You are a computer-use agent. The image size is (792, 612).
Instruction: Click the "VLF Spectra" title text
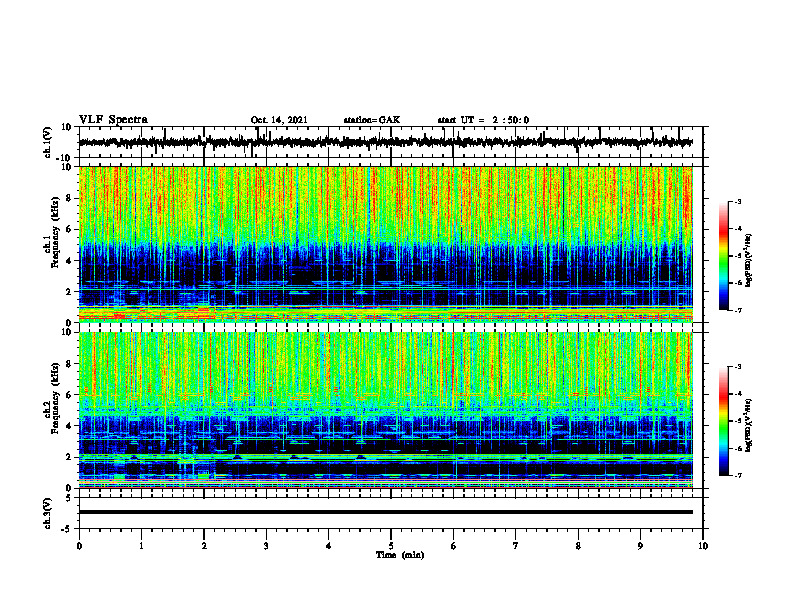pyautogui.click(x=113, y=120)
